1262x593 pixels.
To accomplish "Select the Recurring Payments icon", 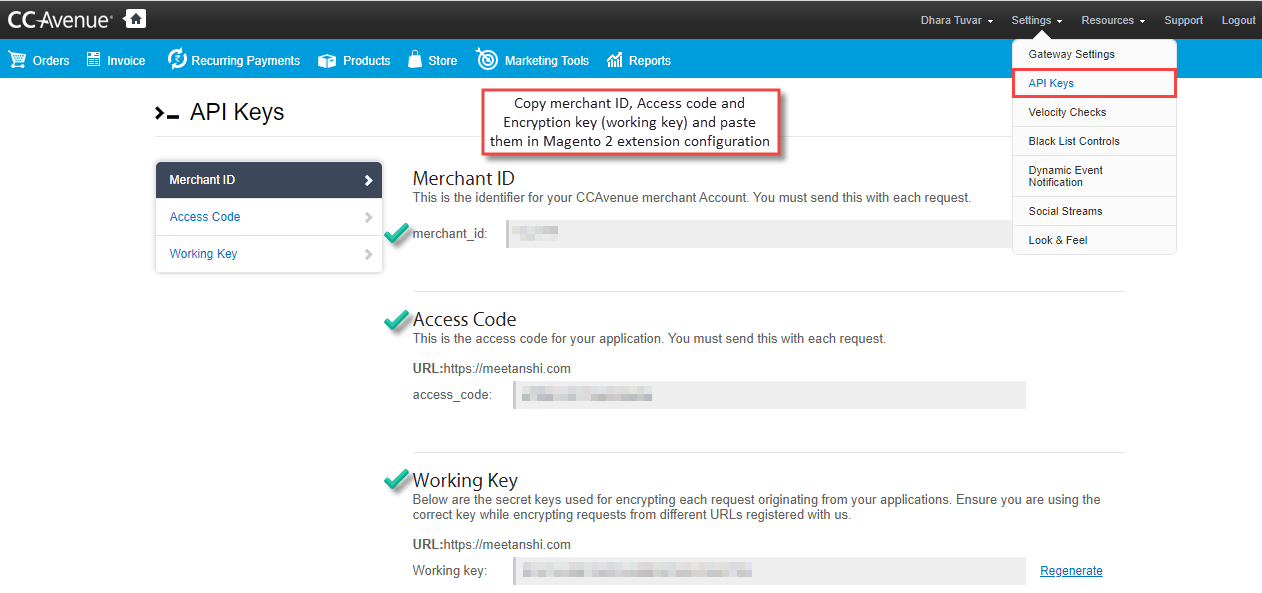I will [176, 59].
